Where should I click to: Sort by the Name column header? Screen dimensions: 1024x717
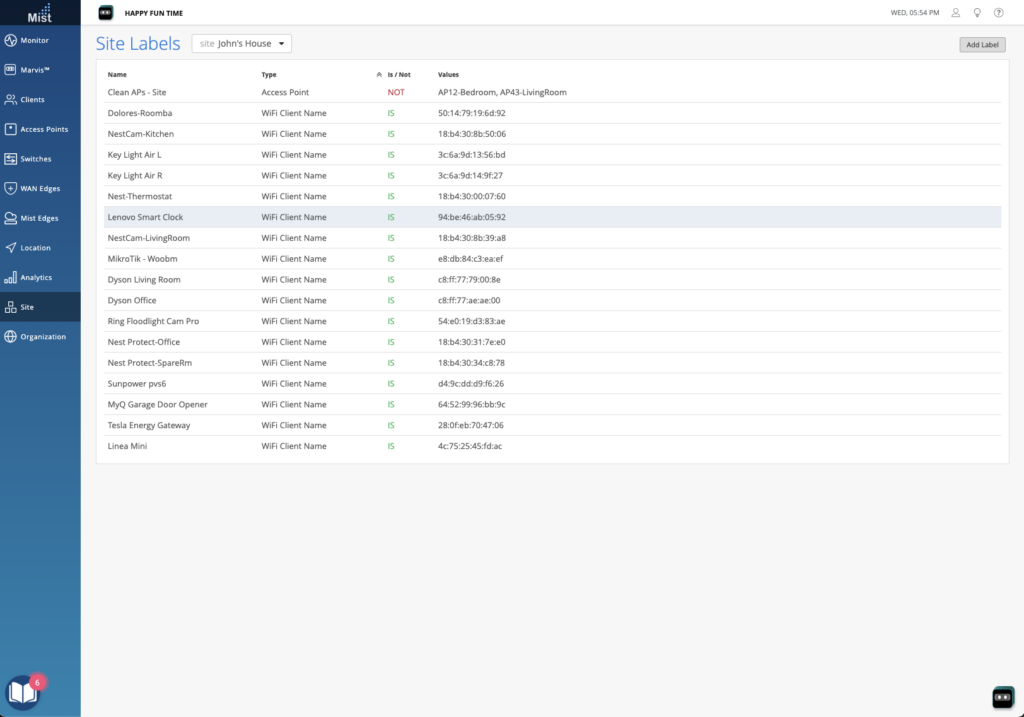pyautogui.click(x=117, y=74)
